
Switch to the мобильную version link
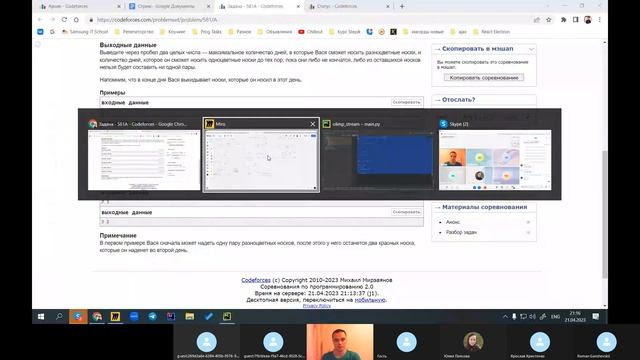(370, 300)
